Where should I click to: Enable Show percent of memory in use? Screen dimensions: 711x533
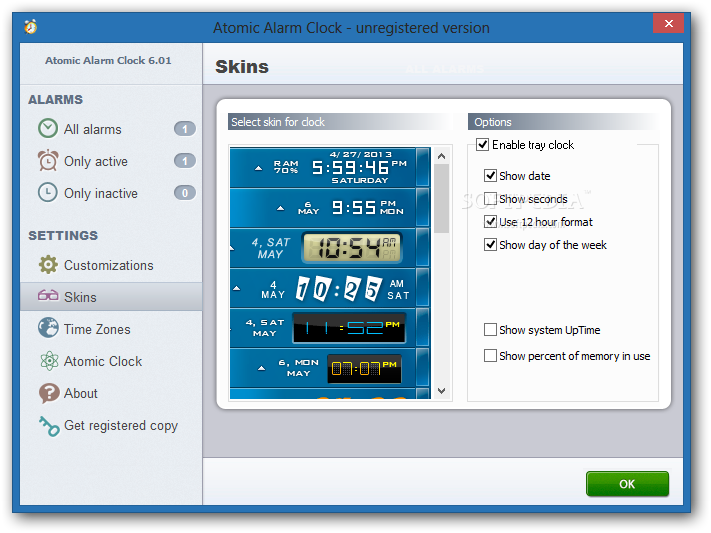(x=490, y=356)
